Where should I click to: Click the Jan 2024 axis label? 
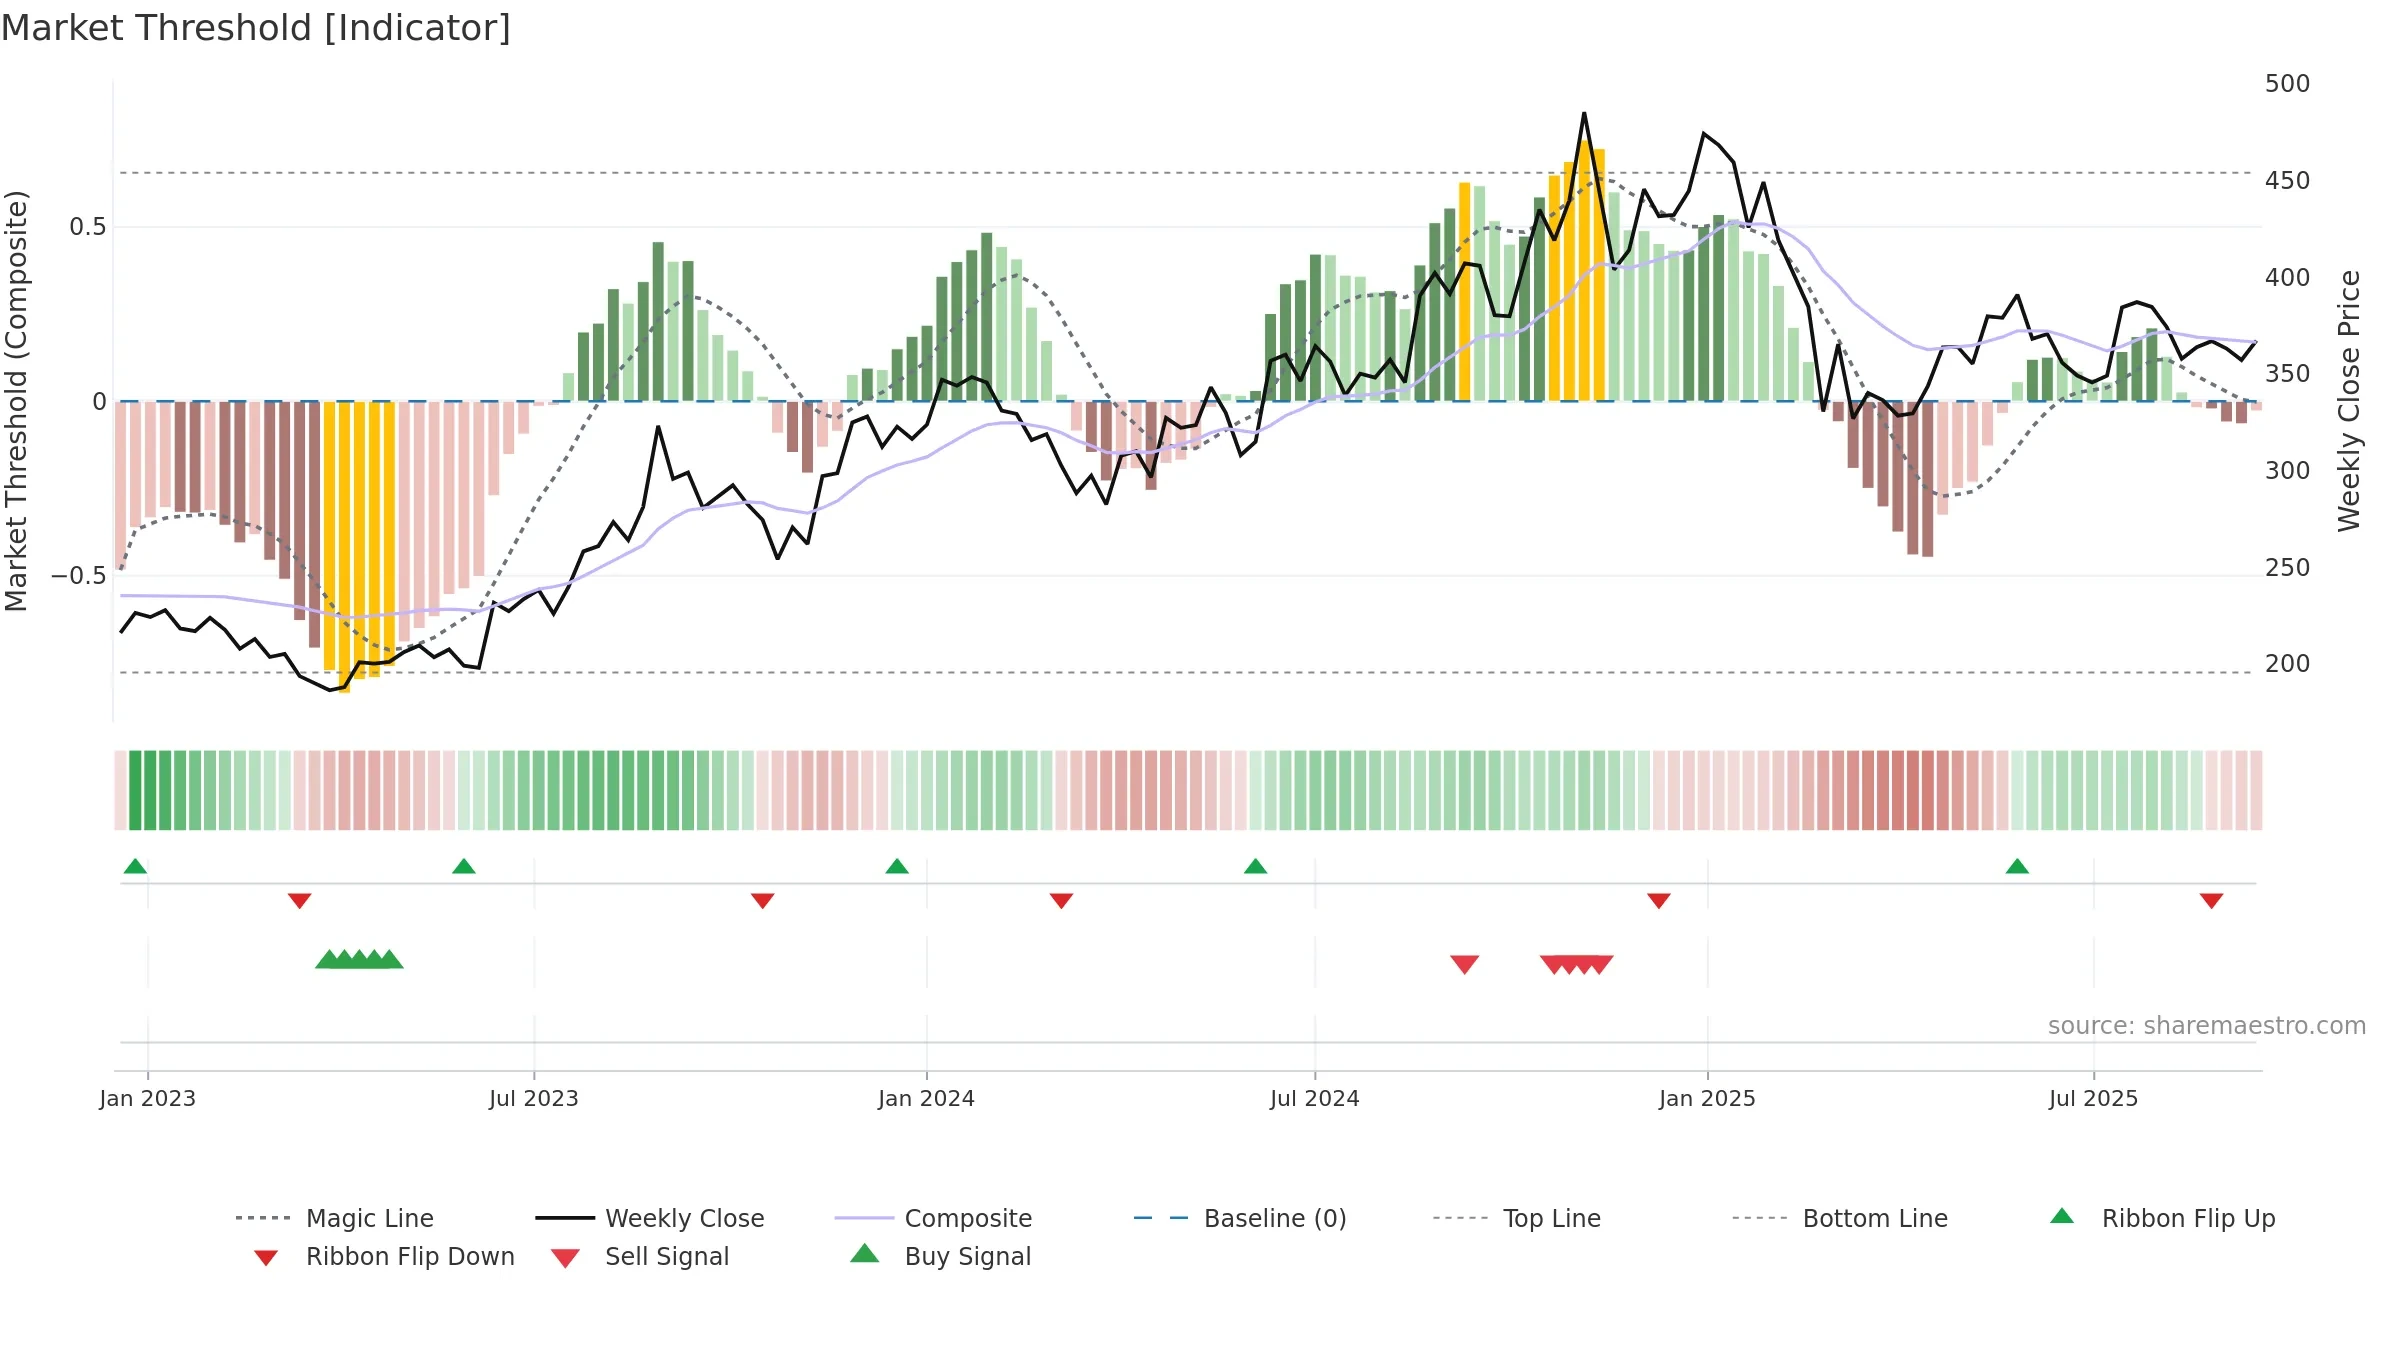pyautogui.click(x=927, y=1098)
